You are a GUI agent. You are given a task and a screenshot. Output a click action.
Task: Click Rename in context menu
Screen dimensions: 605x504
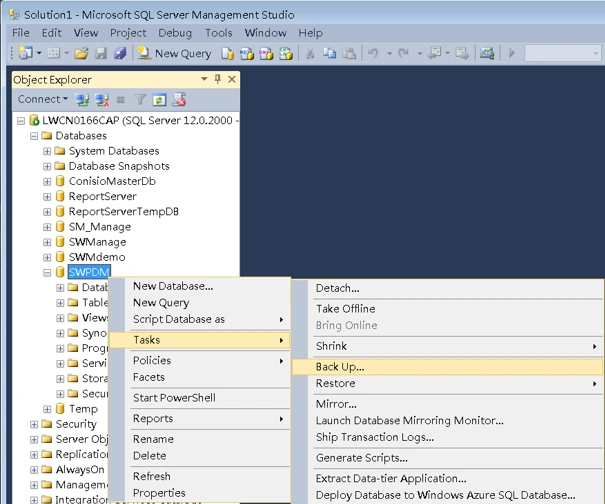coord(199,439)
